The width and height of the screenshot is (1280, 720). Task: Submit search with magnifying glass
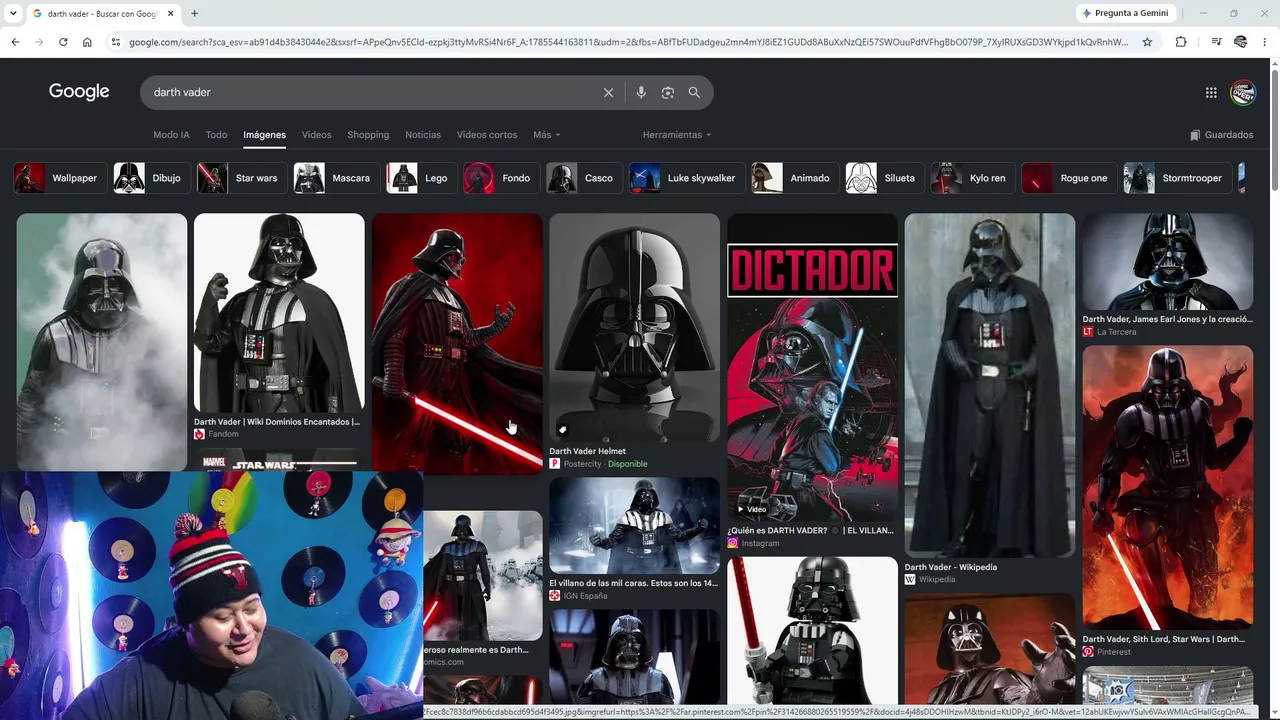pyautogui.click(x=694, y=92)
